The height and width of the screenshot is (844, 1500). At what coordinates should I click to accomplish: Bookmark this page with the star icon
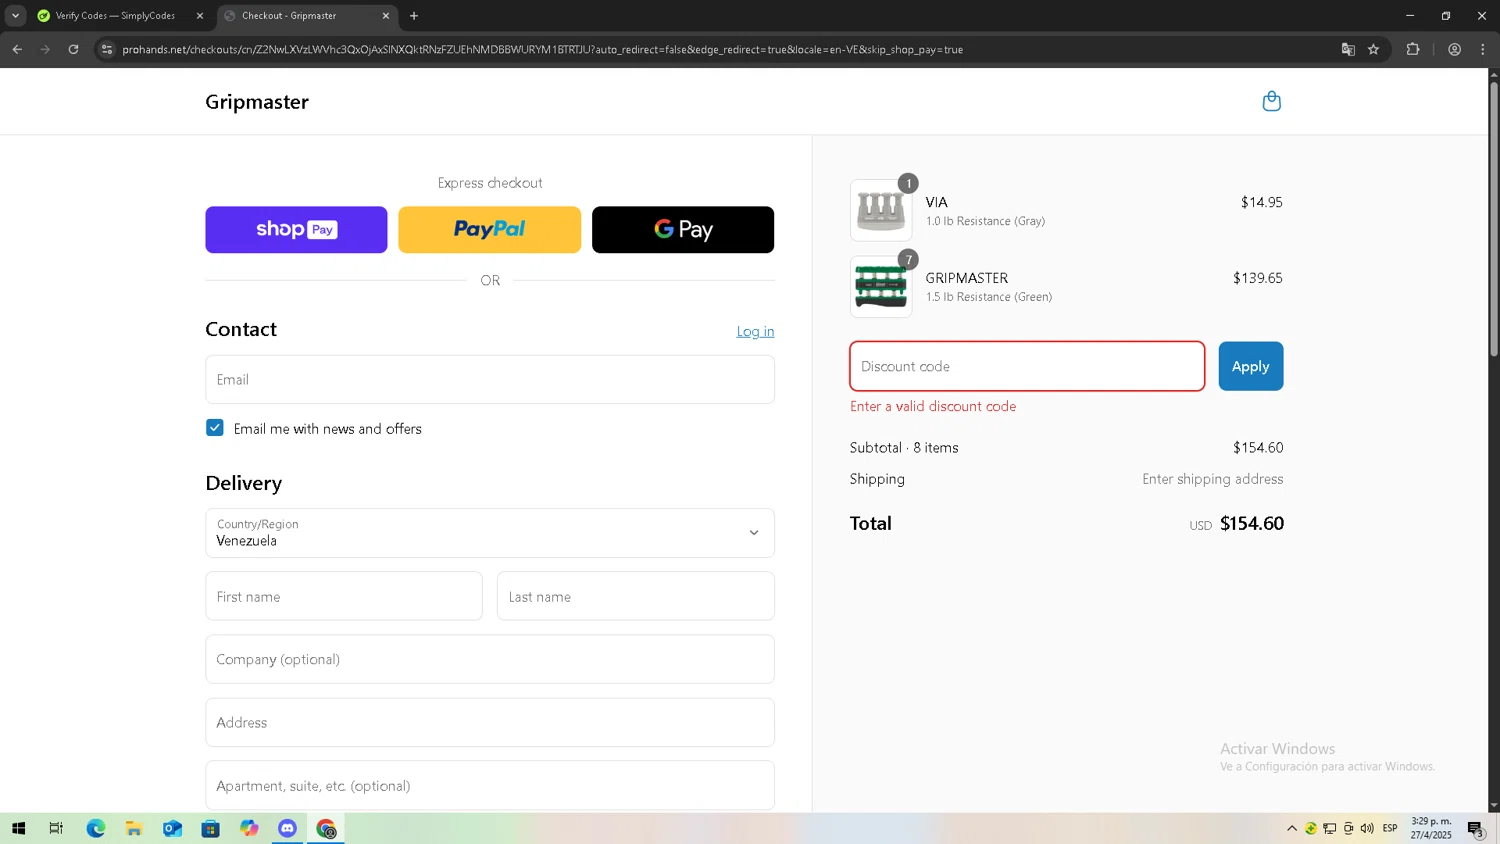pyautogui.click(x=1373, y=49)
